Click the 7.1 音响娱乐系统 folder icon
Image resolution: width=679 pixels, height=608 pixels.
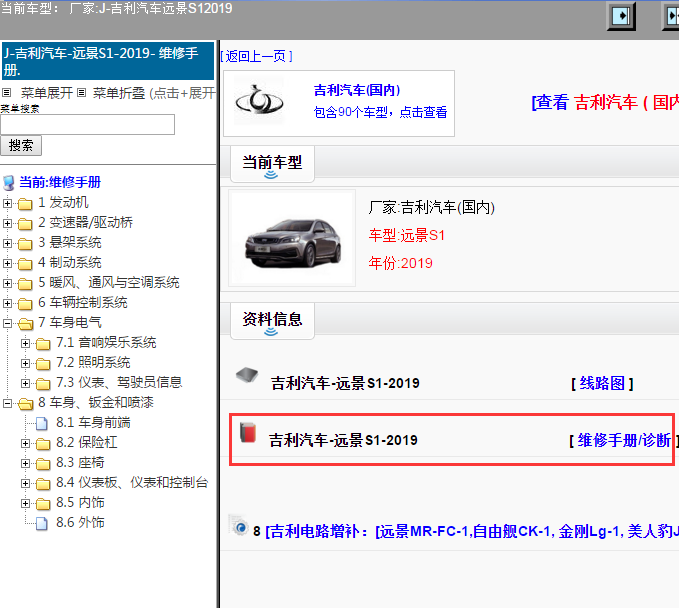pyautogui.click(x=43, y=344)
